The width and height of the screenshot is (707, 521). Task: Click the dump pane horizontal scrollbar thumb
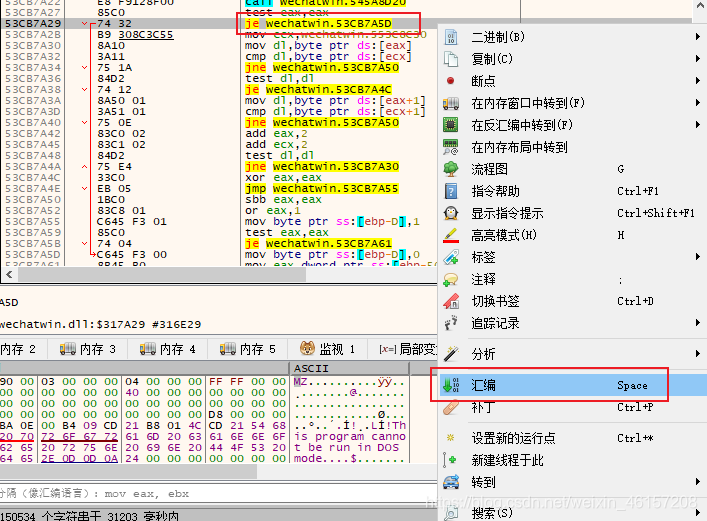pyautogui.click(x=128, y=471)
